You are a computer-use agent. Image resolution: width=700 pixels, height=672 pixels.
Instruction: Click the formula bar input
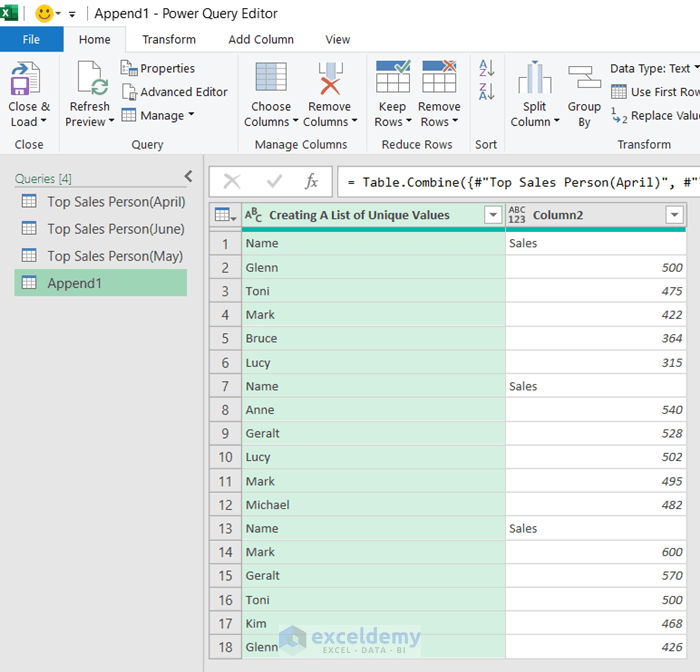[519, 182]
